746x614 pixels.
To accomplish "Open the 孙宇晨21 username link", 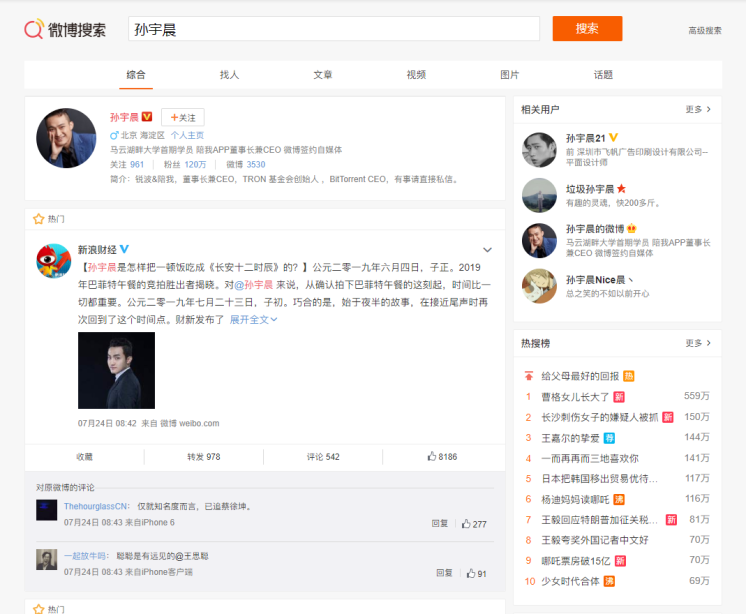I will (585, 138).
